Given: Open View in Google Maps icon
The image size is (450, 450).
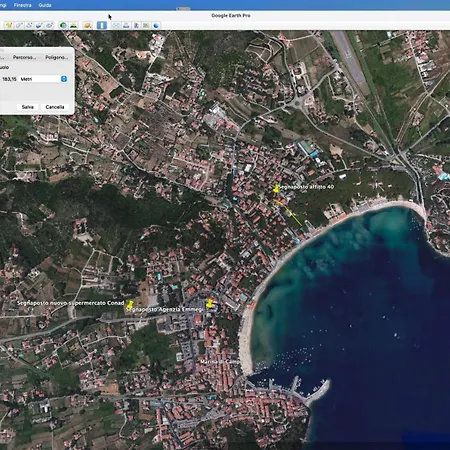Looking at the screenshot, I should [x=146, y=25].
